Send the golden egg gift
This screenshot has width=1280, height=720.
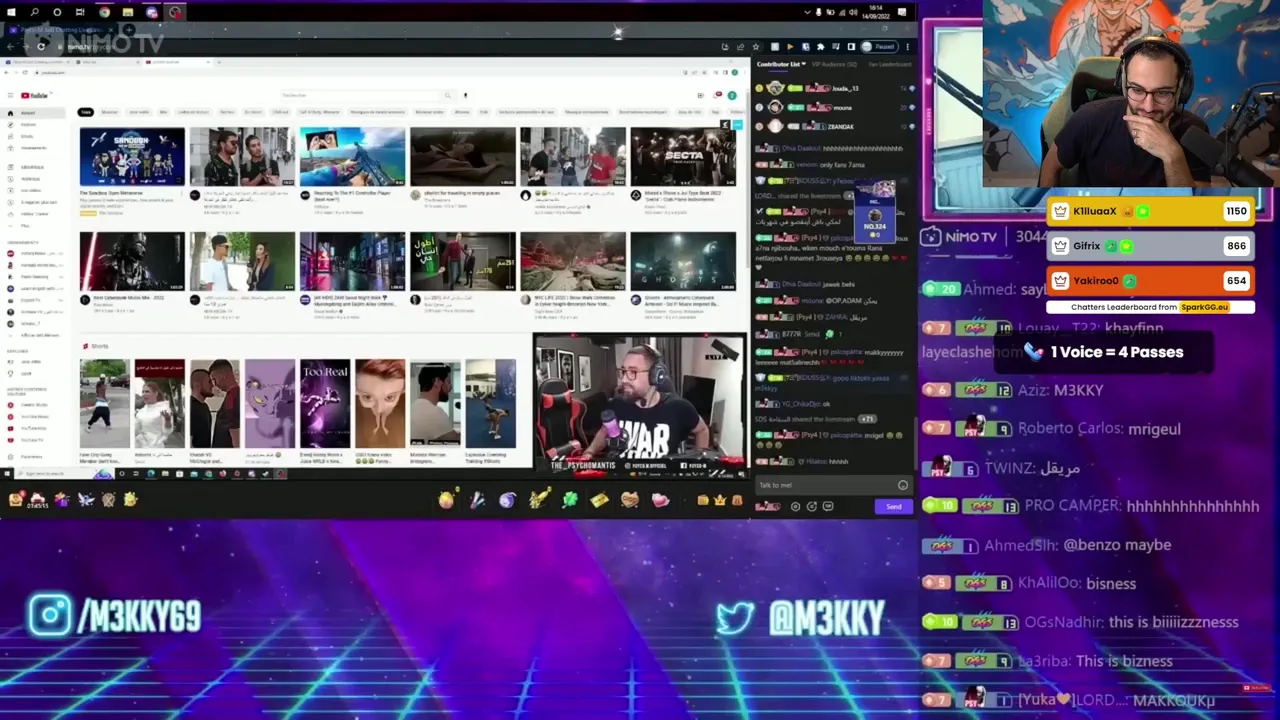pyautogui.click(x=446, y=500)
